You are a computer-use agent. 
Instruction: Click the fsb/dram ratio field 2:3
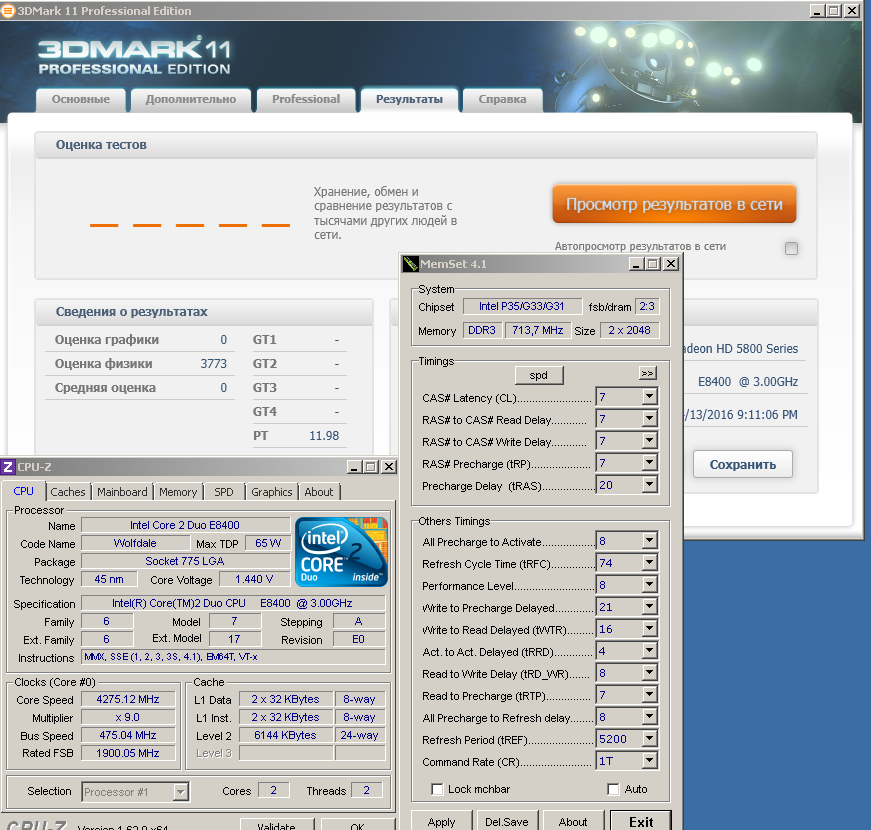[647, 306]
